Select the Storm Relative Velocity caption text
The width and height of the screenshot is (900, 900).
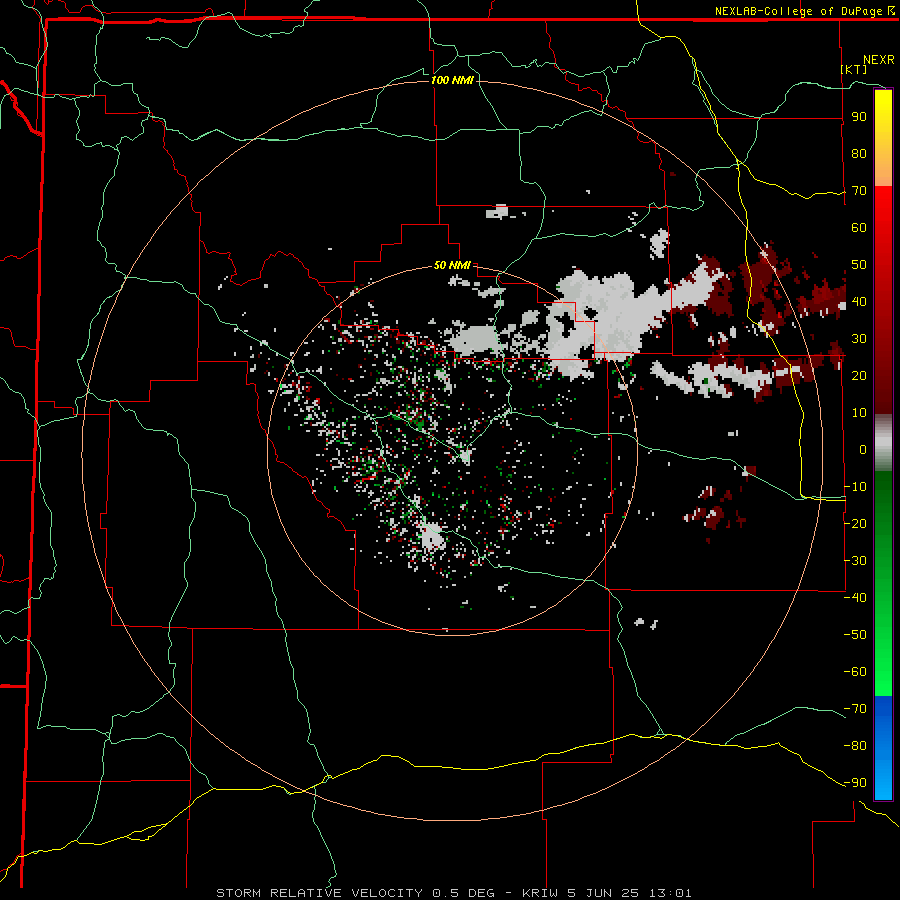pyautogui.click(x=453, y=893)
